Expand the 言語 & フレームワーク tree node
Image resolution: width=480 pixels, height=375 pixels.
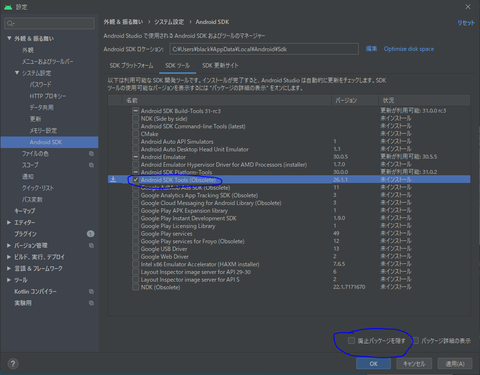(9, 268)
